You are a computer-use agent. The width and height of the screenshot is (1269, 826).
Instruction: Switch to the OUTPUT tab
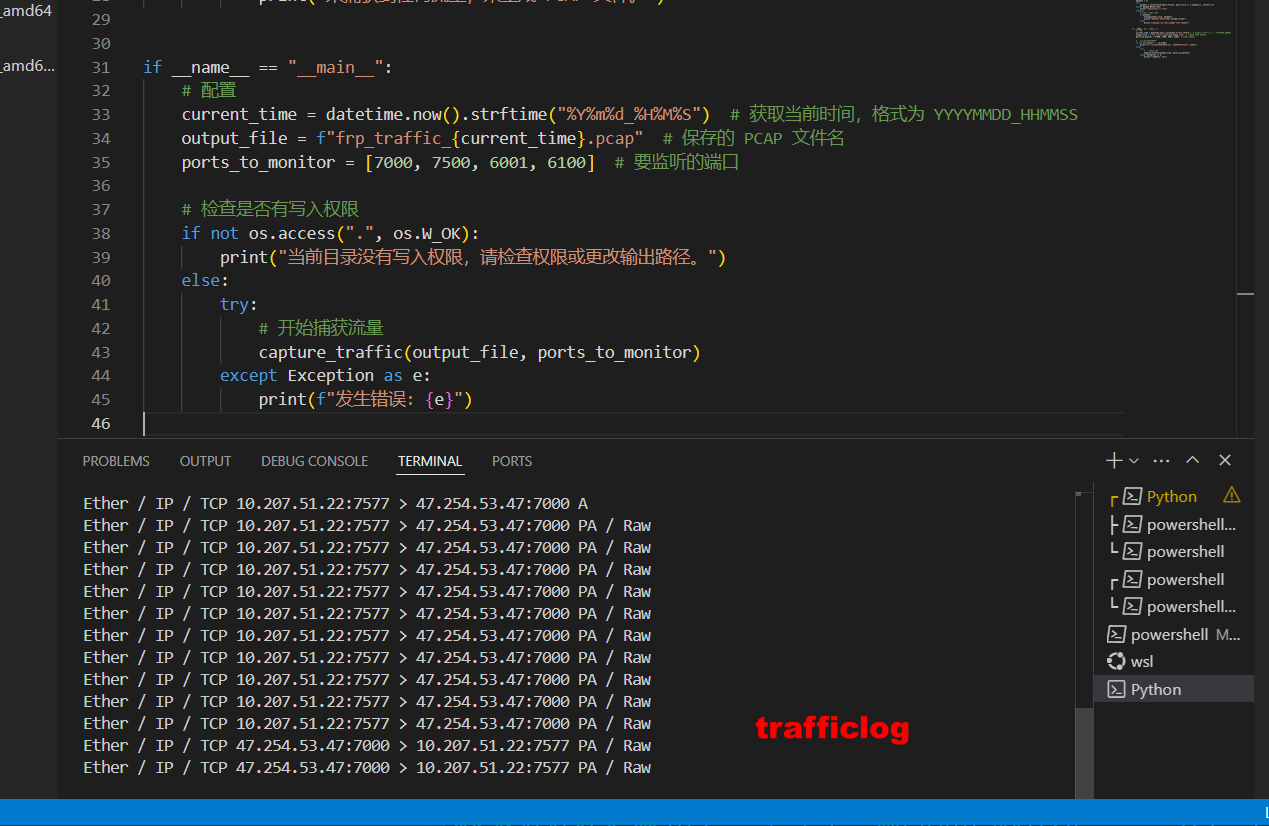click(205, 461)
